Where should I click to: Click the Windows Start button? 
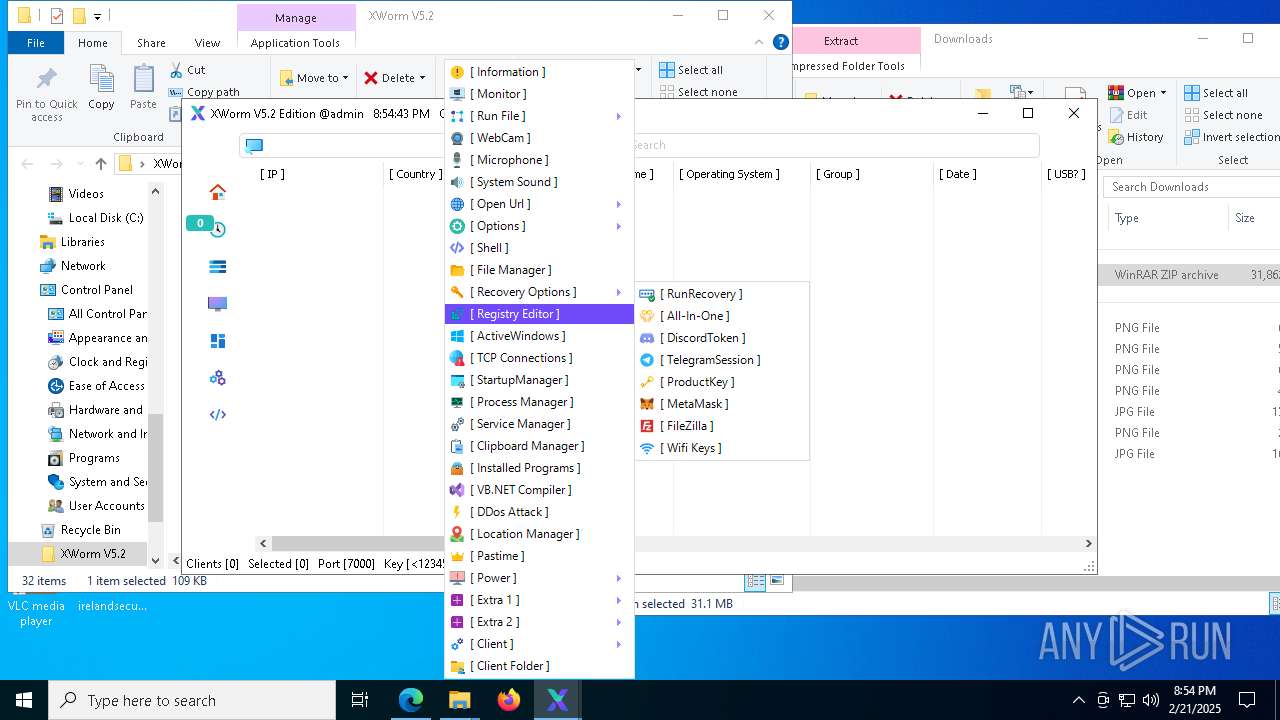pos(24,700)
